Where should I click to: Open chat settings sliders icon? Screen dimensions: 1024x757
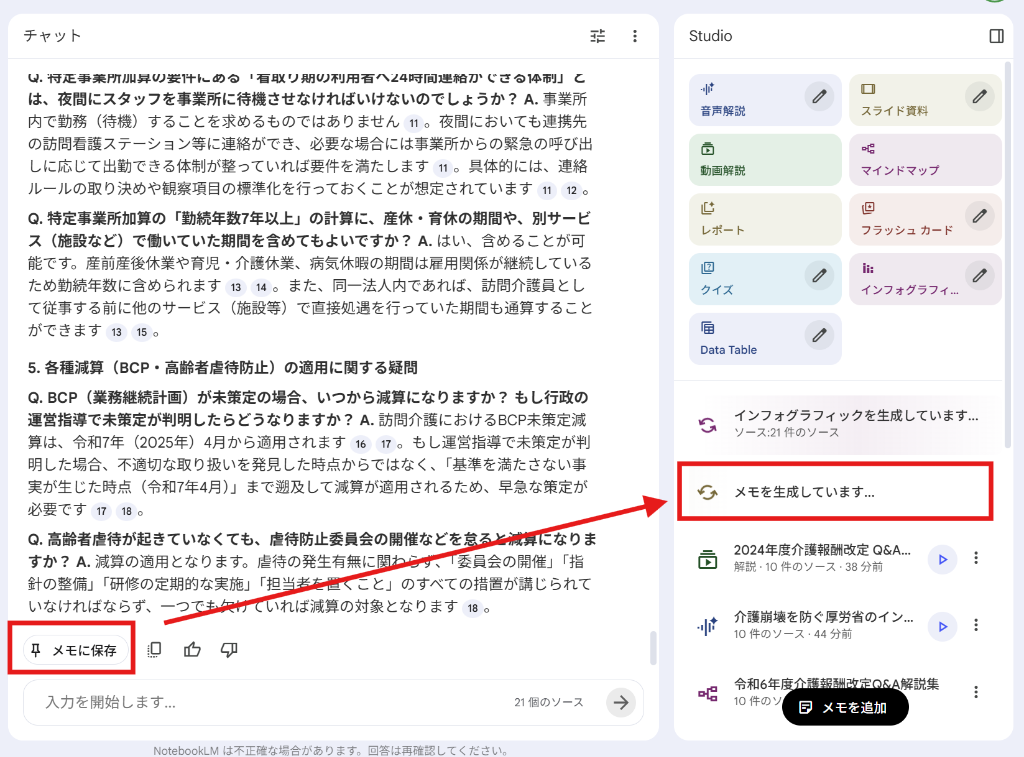pyautogui.click(x=598, y=36)
